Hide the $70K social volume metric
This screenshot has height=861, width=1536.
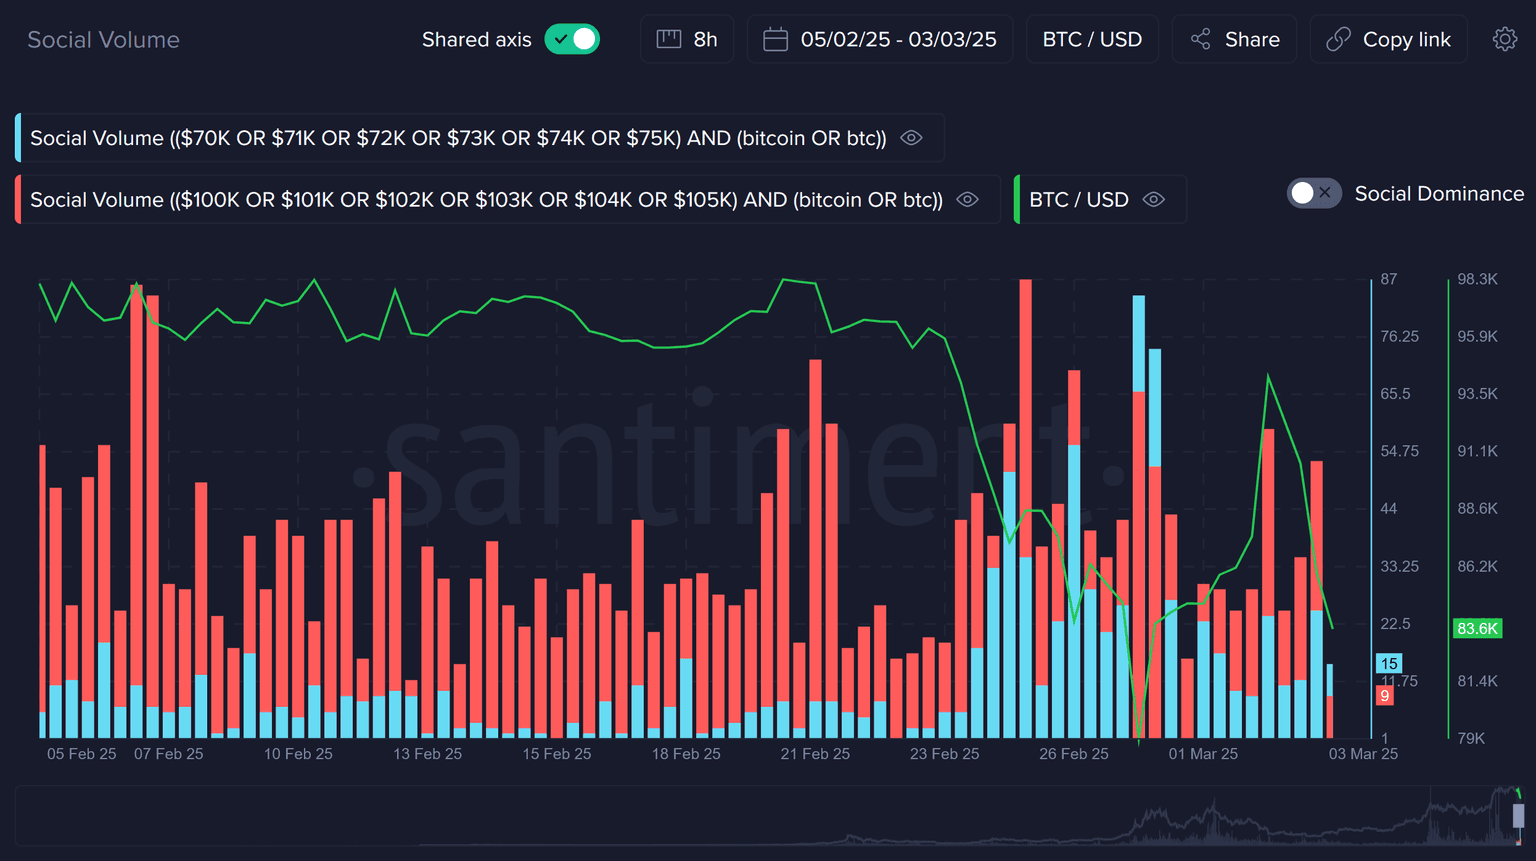[x=911, y=138]
